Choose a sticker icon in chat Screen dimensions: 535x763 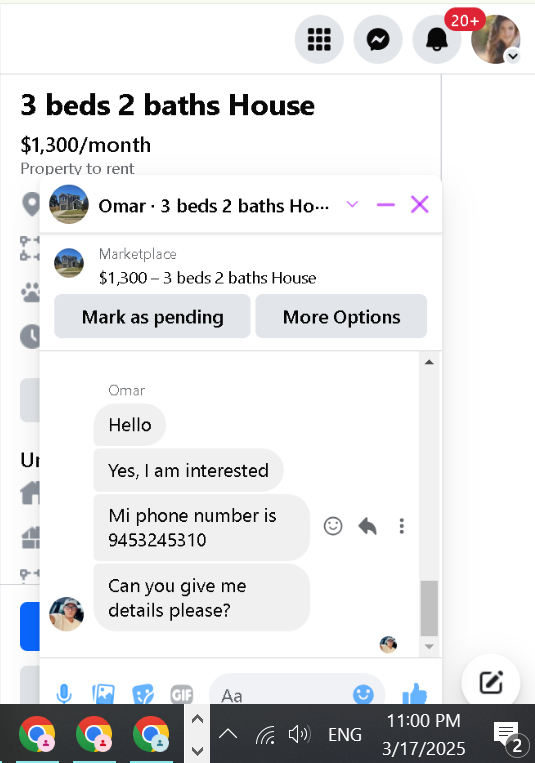[143, 693]
